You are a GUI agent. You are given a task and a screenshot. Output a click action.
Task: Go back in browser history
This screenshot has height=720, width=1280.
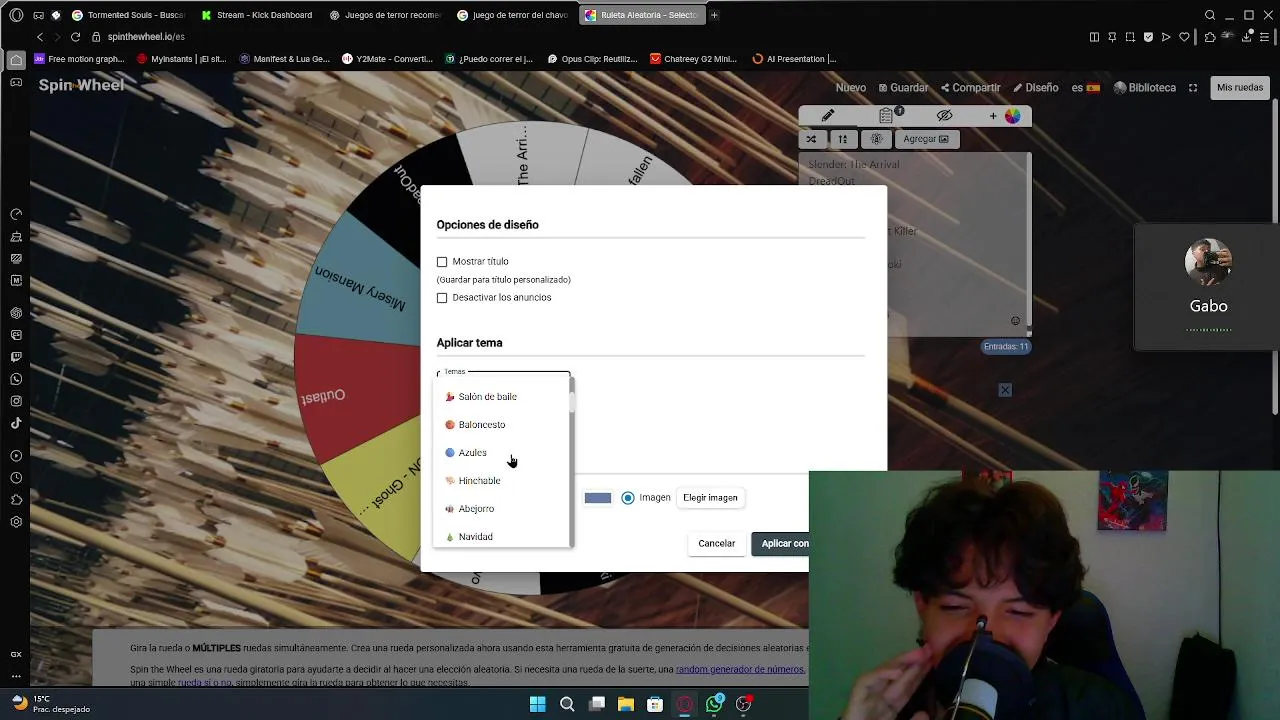click(x=40, y=37)
